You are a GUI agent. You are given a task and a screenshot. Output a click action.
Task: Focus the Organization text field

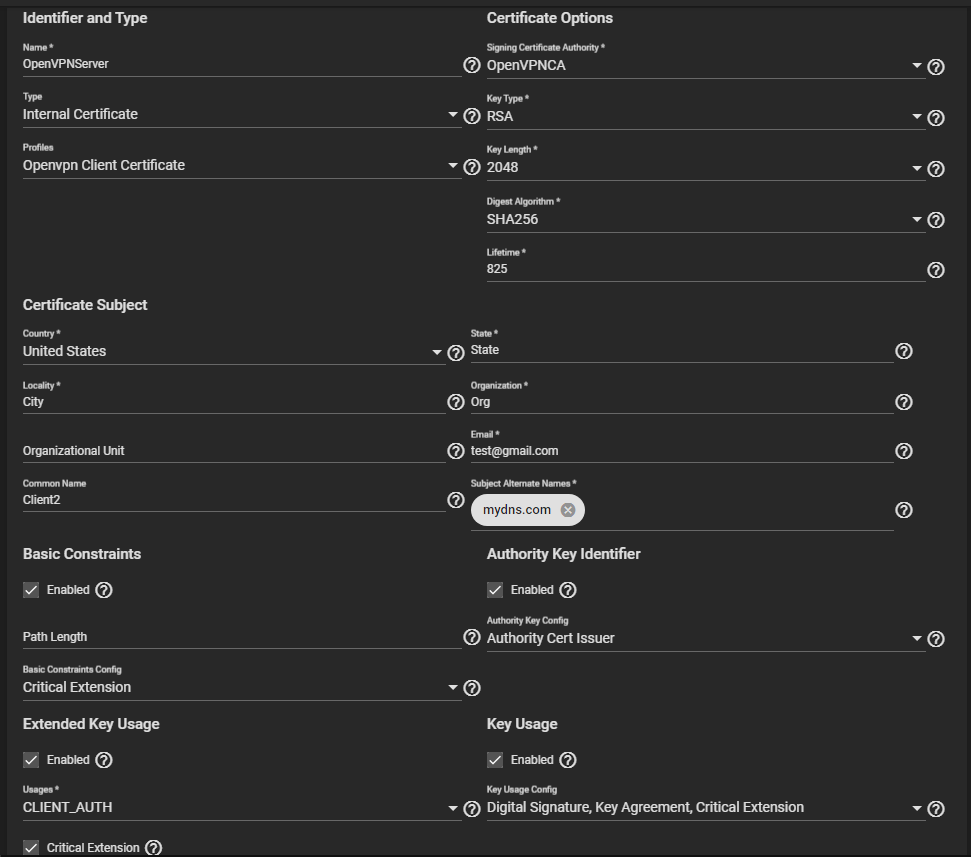680,402
